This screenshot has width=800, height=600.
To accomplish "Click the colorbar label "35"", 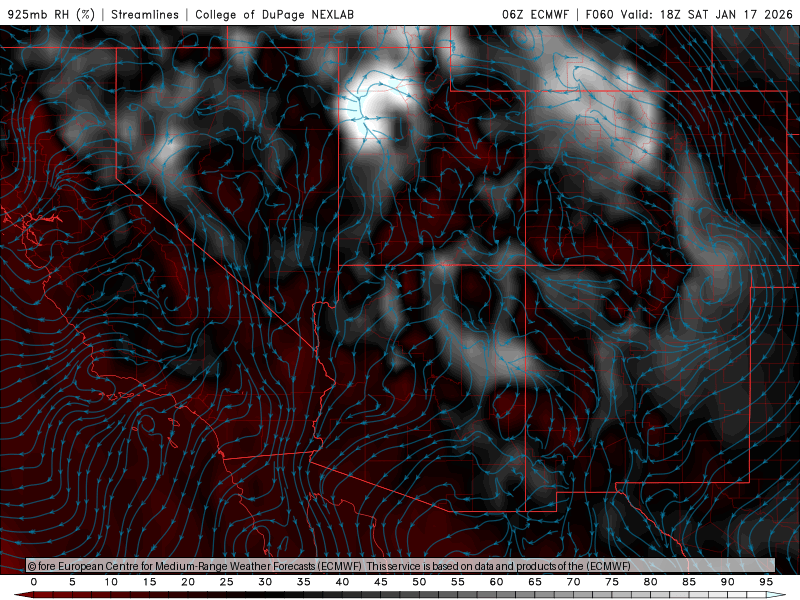I will pos(304,582).
